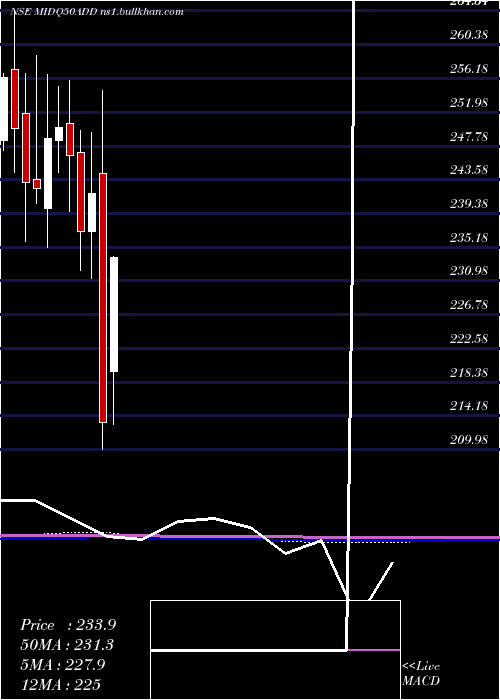The height and width of the screenshot is (700, 500).
Task: Select the 209.98 price axis label
Action: coord(469,440)
